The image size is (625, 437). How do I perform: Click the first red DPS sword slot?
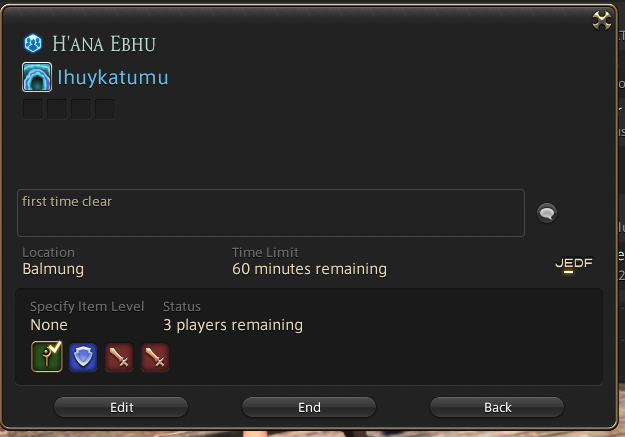click(119, 357)
